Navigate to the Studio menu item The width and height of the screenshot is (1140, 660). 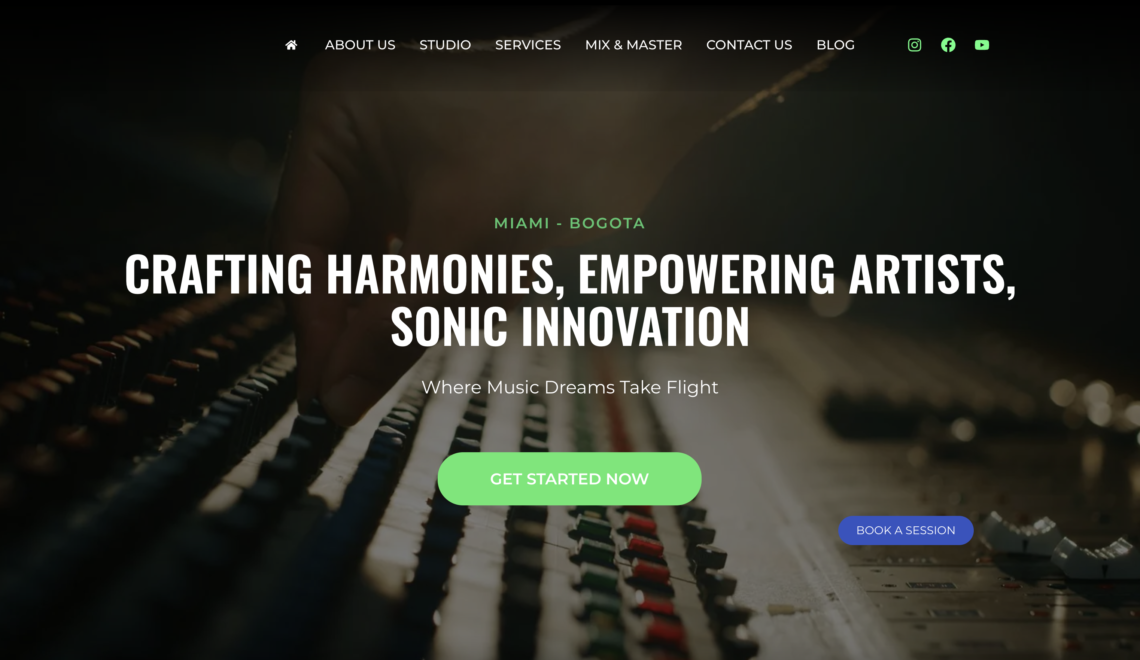445,45
